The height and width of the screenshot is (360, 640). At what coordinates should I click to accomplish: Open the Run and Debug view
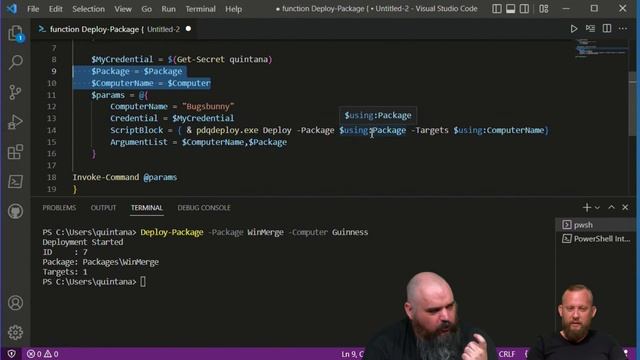click(x=16, y=122)
